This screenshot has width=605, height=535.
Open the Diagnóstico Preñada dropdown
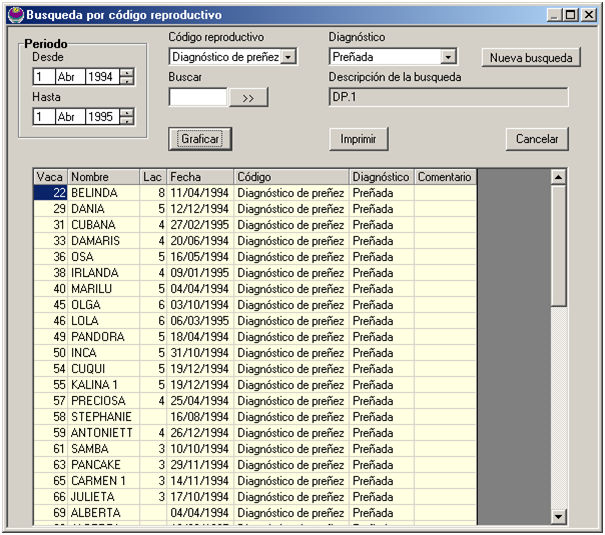pos(448,57)
